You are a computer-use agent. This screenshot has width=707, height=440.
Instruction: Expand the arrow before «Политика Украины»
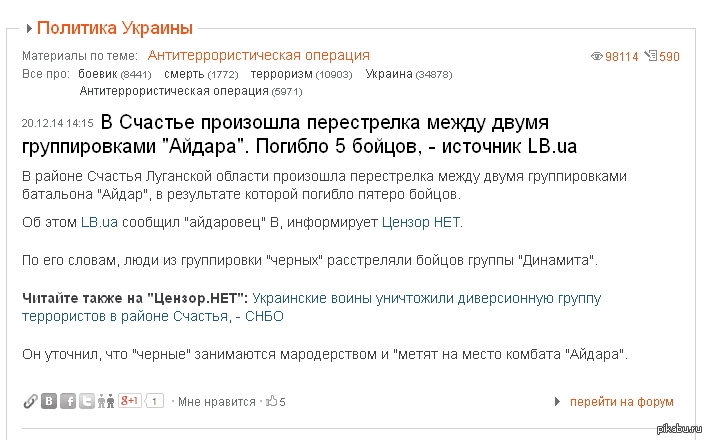pos(28,28)
